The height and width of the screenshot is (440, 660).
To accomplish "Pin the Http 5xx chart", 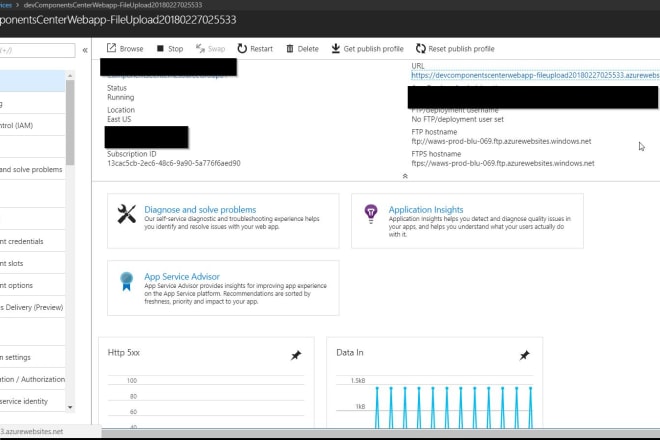I will (x=296, y=355).
